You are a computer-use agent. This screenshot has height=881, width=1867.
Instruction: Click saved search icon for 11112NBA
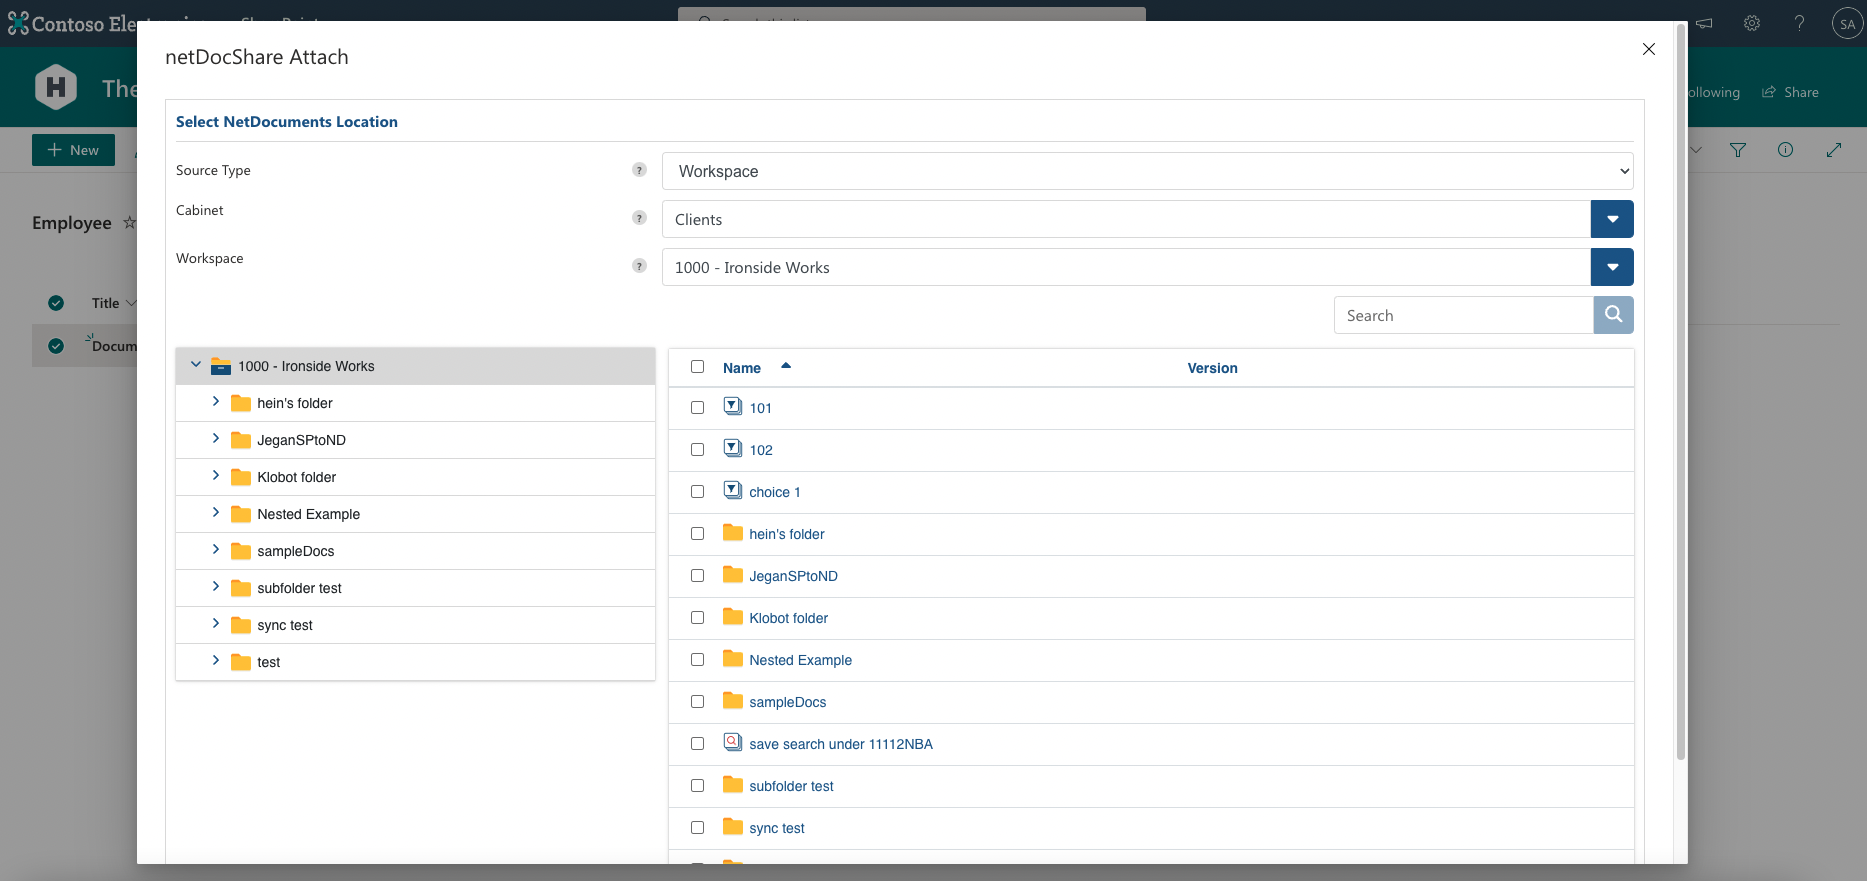[x=733, y=743]
